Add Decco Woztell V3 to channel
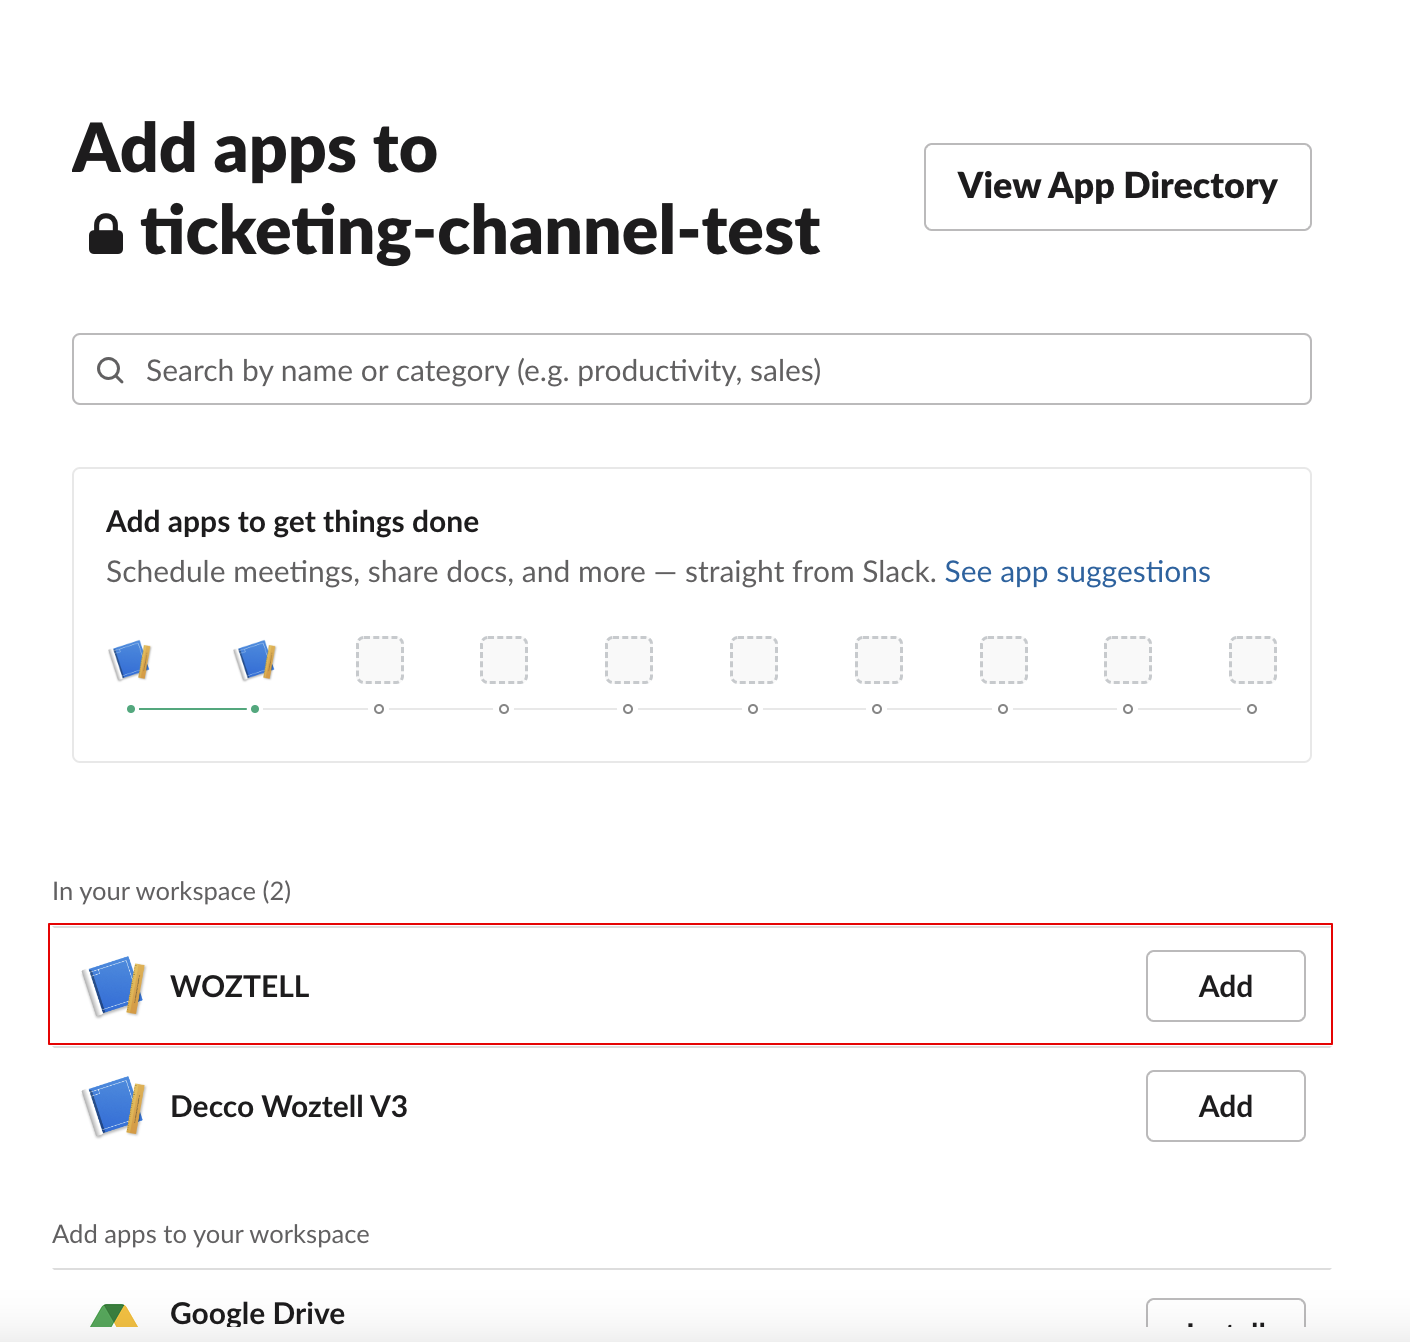This screenshot has height=1342, width=1410. click(1225, 1106)
